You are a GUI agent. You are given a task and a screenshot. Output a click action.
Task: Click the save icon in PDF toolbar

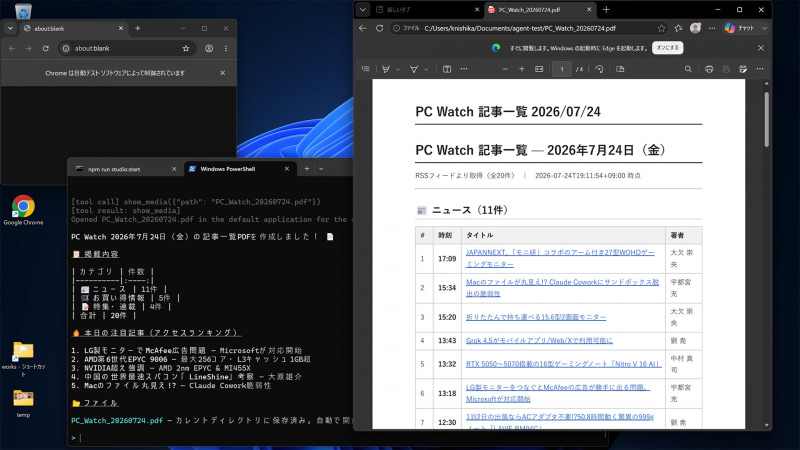(726, 69)
